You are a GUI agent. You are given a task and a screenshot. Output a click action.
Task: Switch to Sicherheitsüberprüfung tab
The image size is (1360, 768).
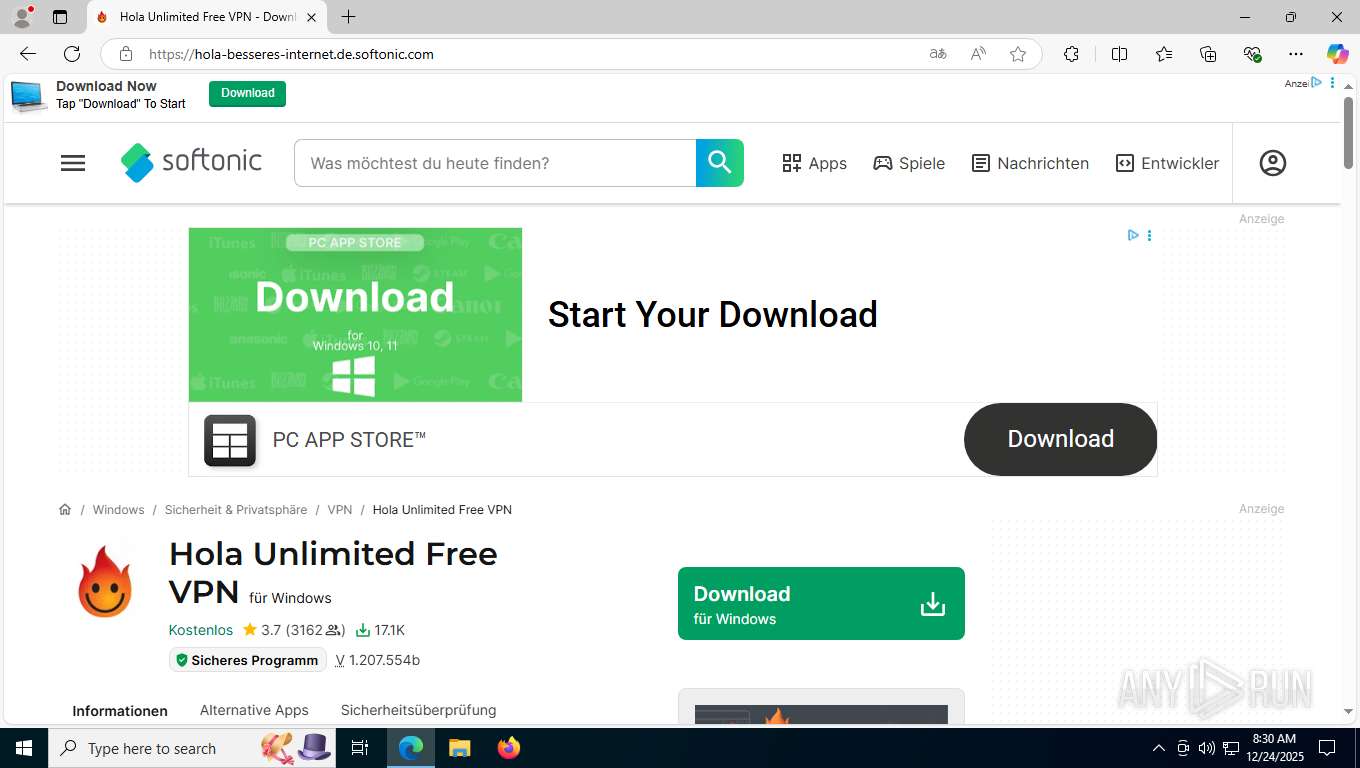pos(418,710)
